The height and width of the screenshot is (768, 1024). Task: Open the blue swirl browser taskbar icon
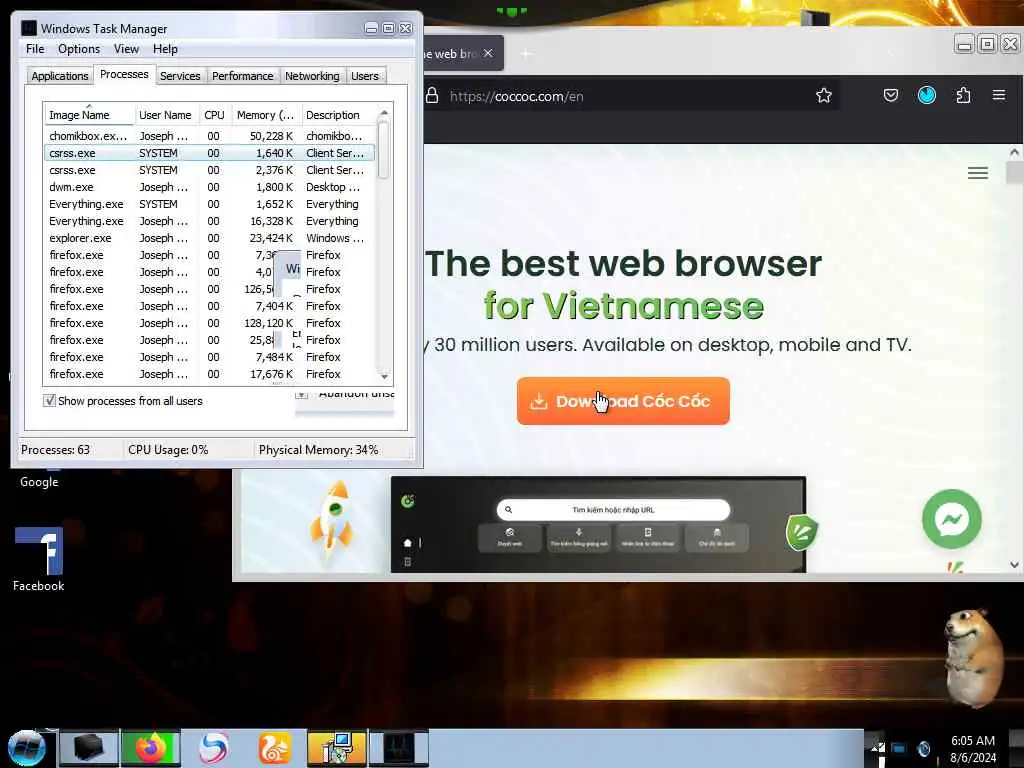point(214,748)
